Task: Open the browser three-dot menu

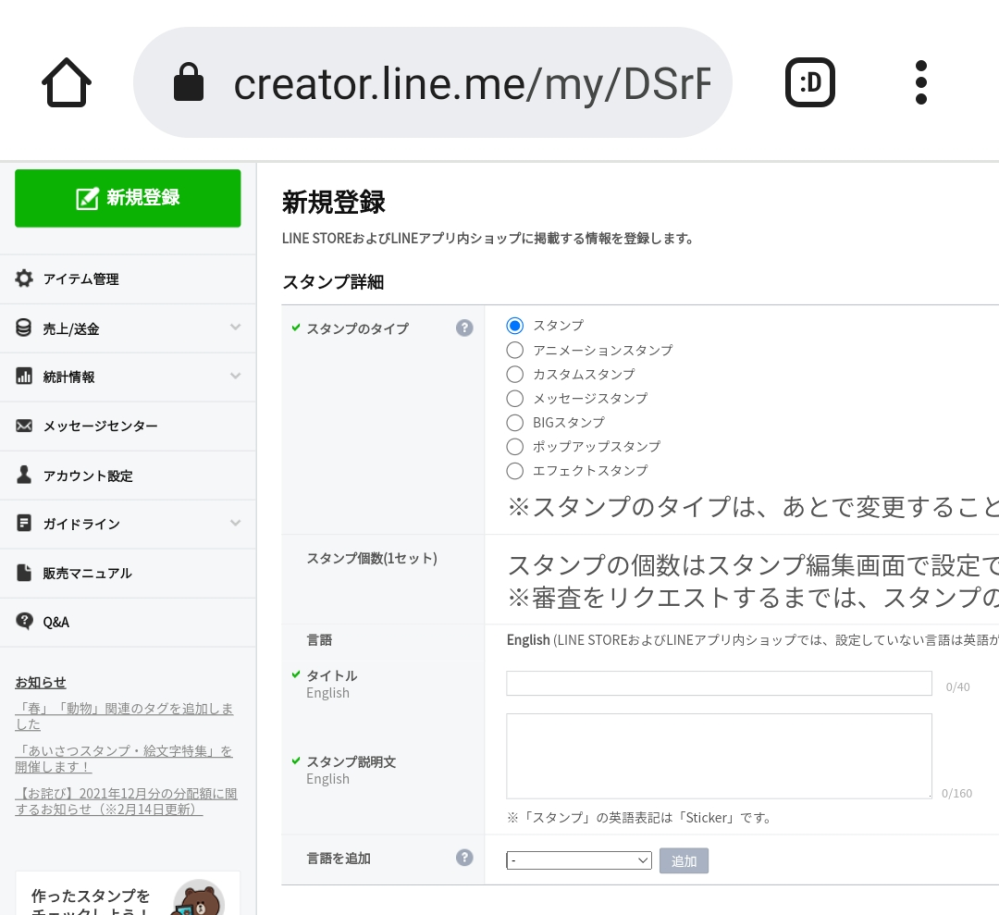Action: point(921,82)
